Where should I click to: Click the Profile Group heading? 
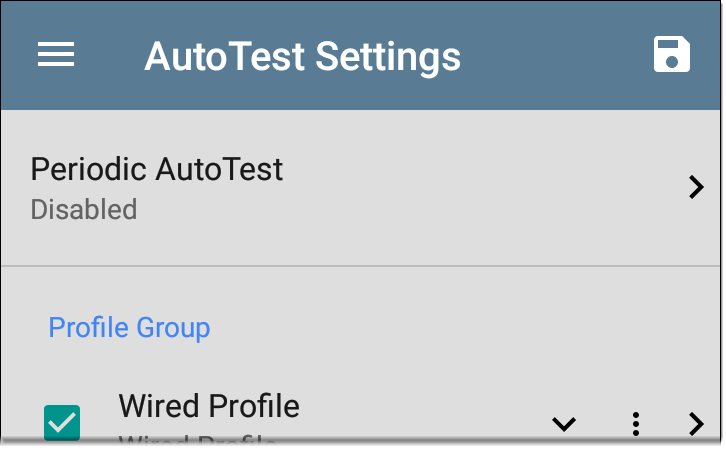129,327
